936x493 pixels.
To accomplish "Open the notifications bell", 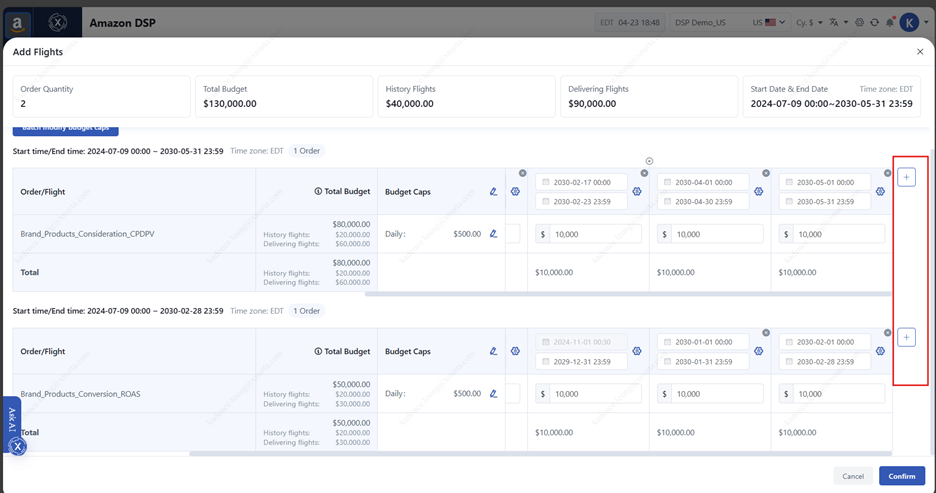I will 890,22.
